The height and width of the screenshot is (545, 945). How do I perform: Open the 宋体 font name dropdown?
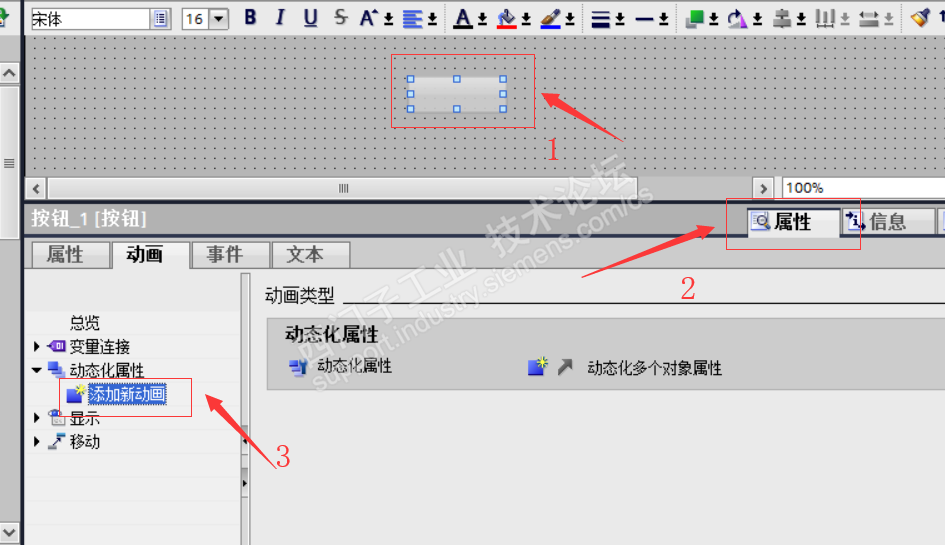pos(160,19)
